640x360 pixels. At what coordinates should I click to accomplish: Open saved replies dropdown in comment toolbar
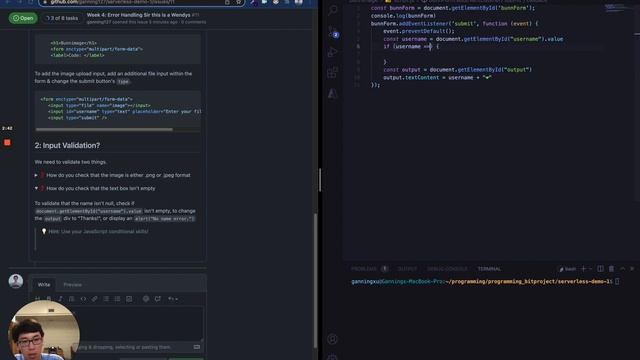click(173, 299)
